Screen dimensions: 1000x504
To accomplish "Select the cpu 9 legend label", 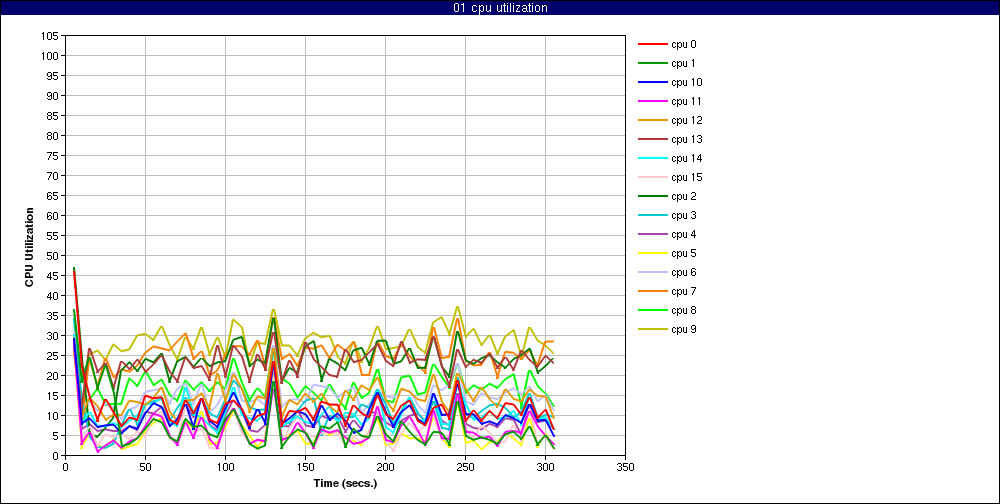I will pyautogui.click(x=684, y=330).
